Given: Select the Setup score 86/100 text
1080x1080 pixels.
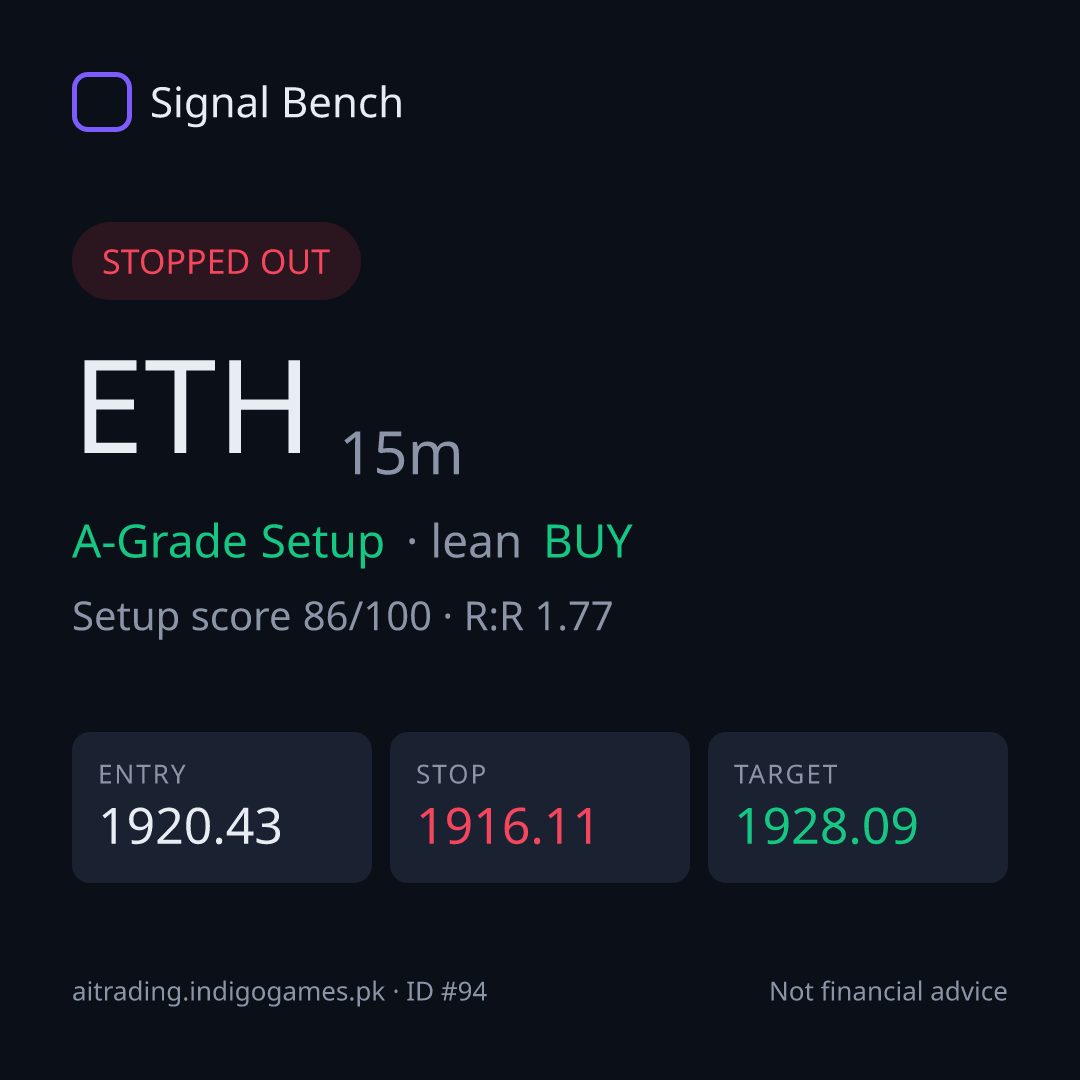Looking at the screenshot, I should [x=251, y=616].
